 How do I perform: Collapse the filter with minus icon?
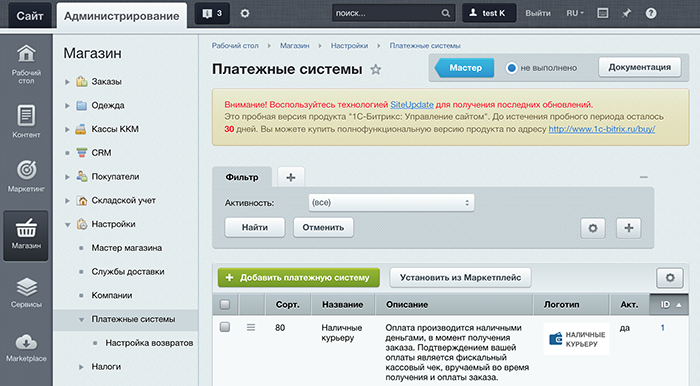coord(643,177)
